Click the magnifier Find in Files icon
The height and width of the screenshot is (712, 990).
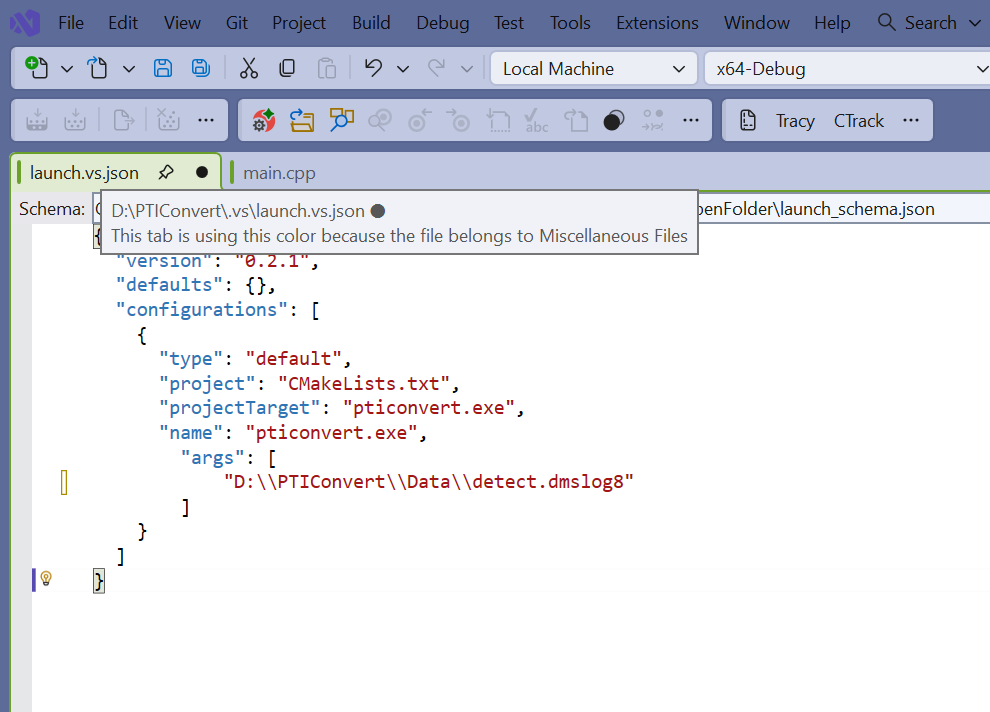(x=342, y=120)
